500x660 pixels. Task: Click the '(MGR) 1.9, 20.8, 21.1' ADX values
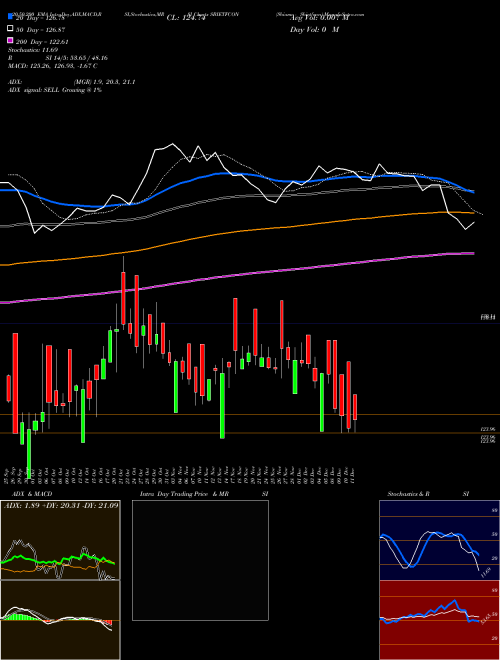104,82
